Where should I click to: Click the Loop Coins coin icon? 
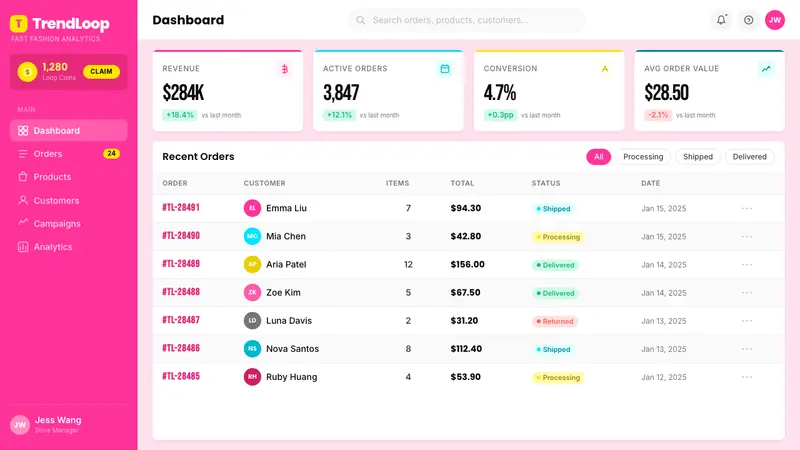point(27,72)
